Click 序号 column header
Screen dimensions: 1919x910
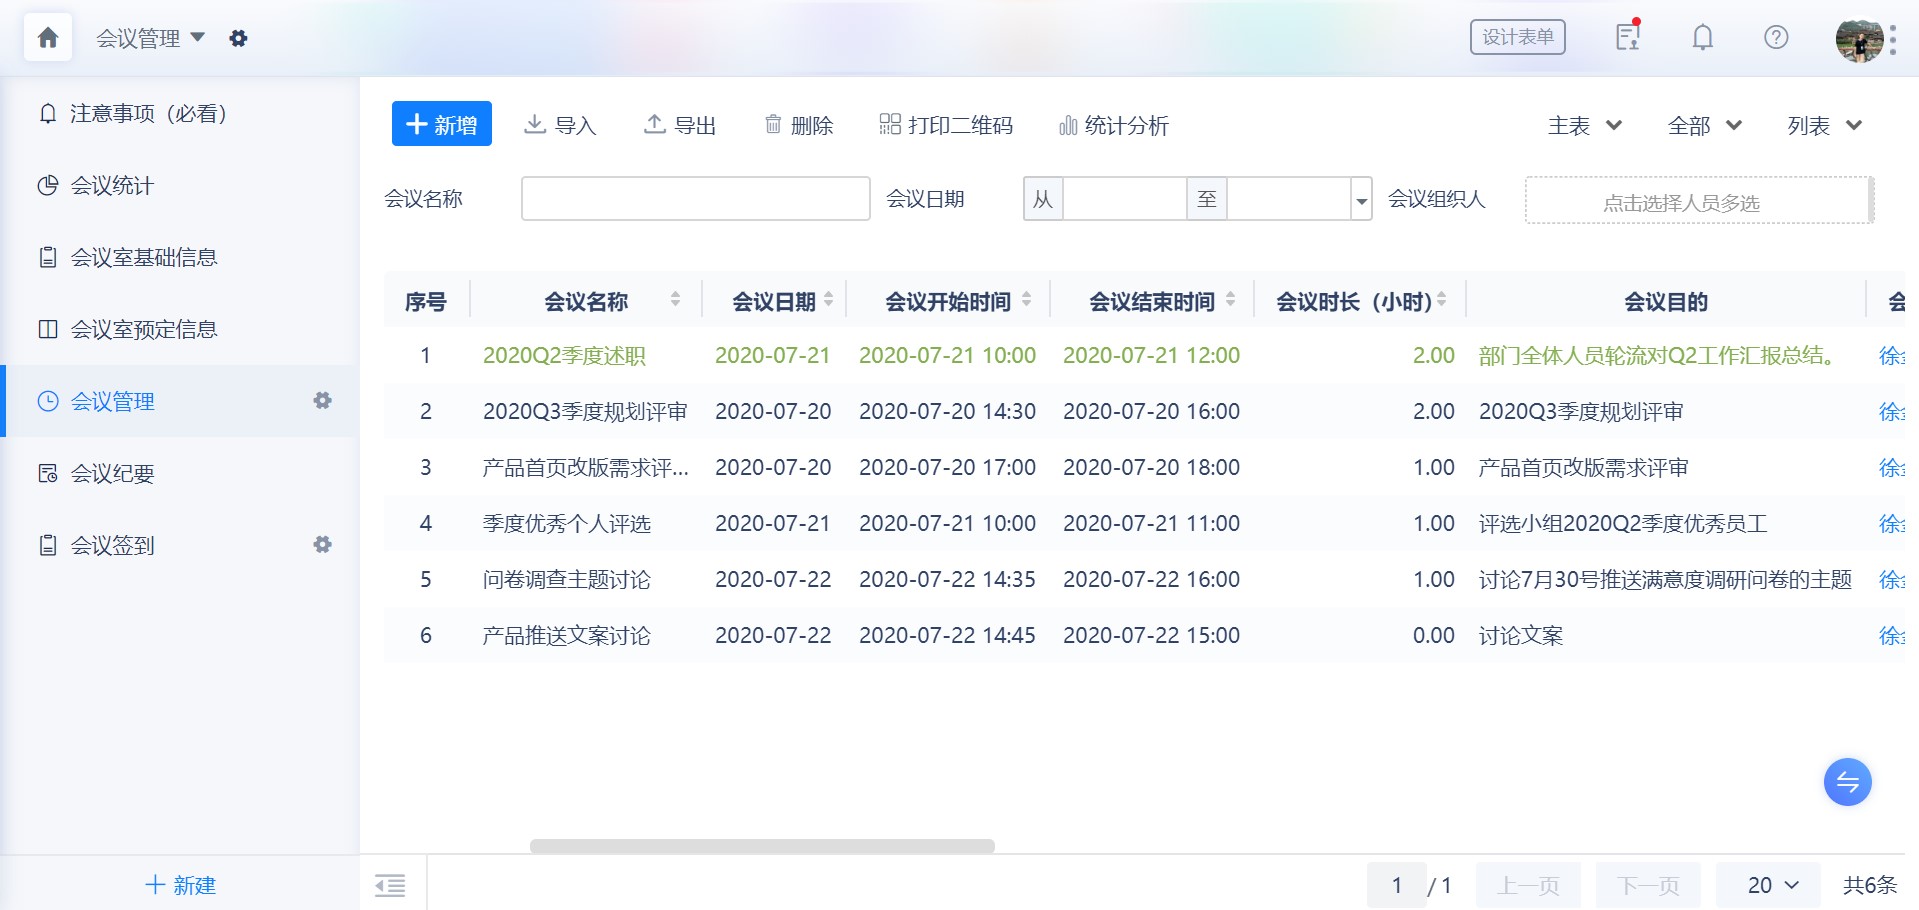click(x=425, y=301)
